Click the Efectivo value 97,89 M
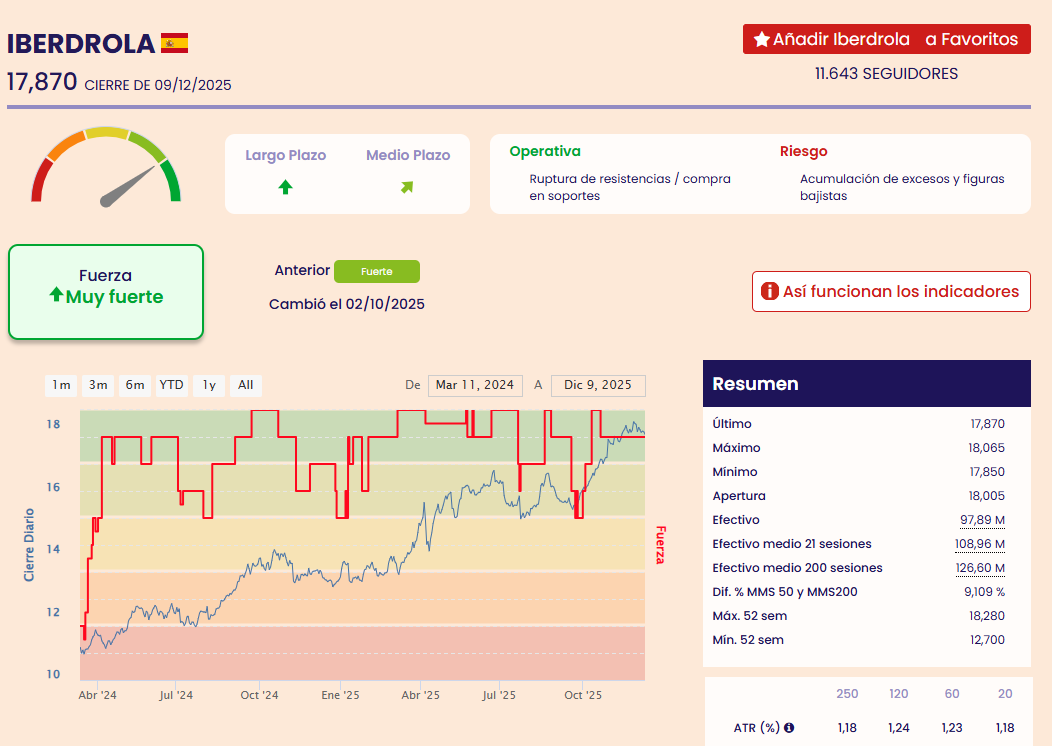 tap(982, 520)
